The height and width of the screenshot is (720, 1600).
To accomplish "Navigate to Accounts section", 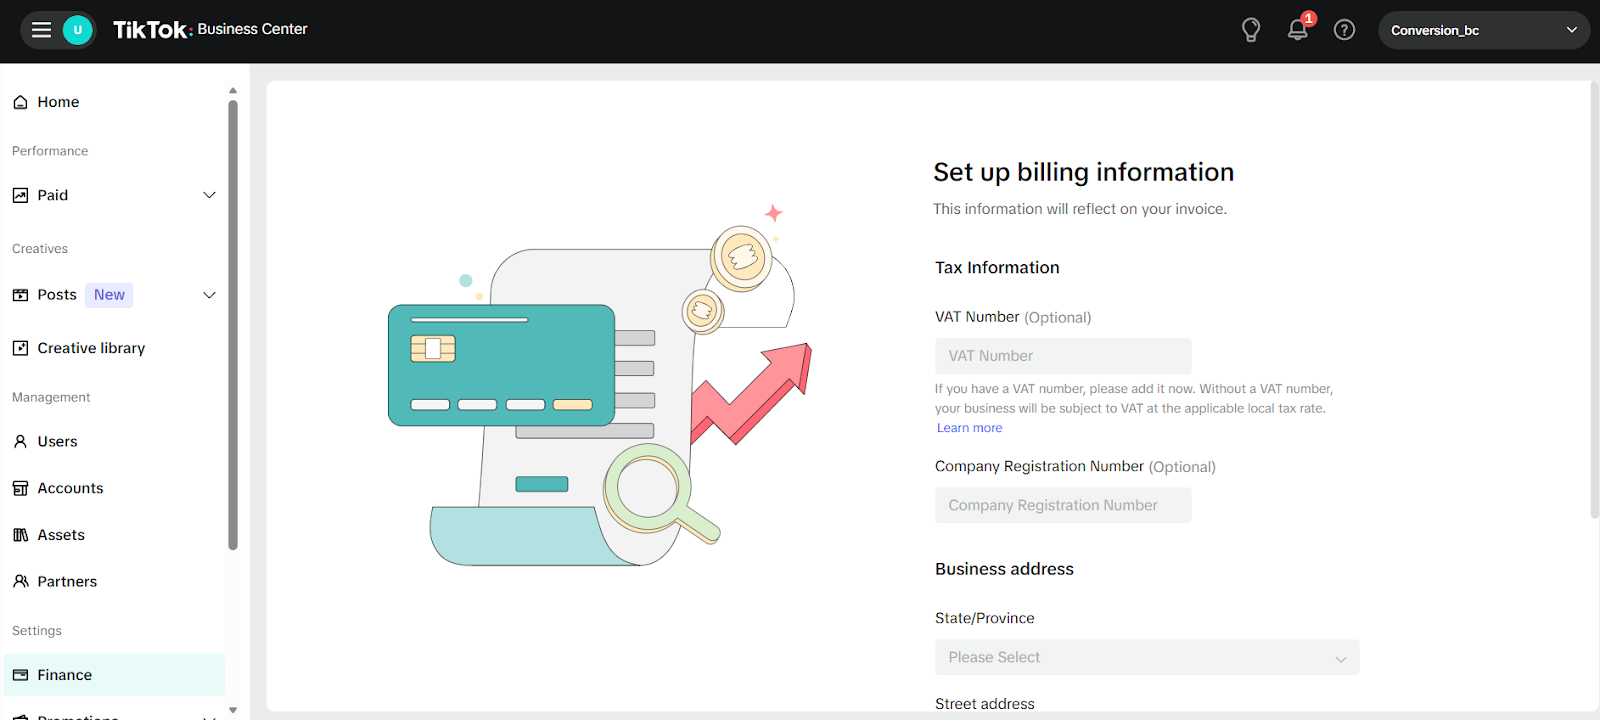I will [x=70, y=488].
